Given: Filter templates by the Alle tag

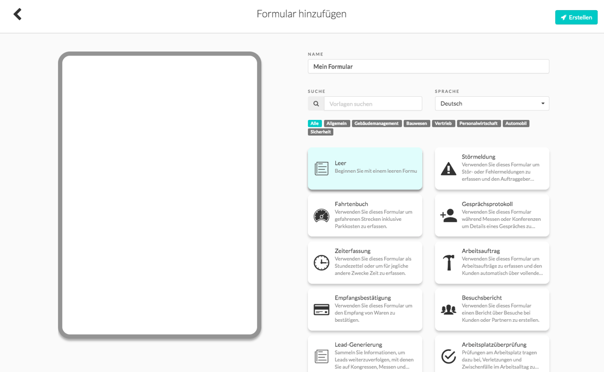Looking at the screenshot, I should [x=315, y=123].
